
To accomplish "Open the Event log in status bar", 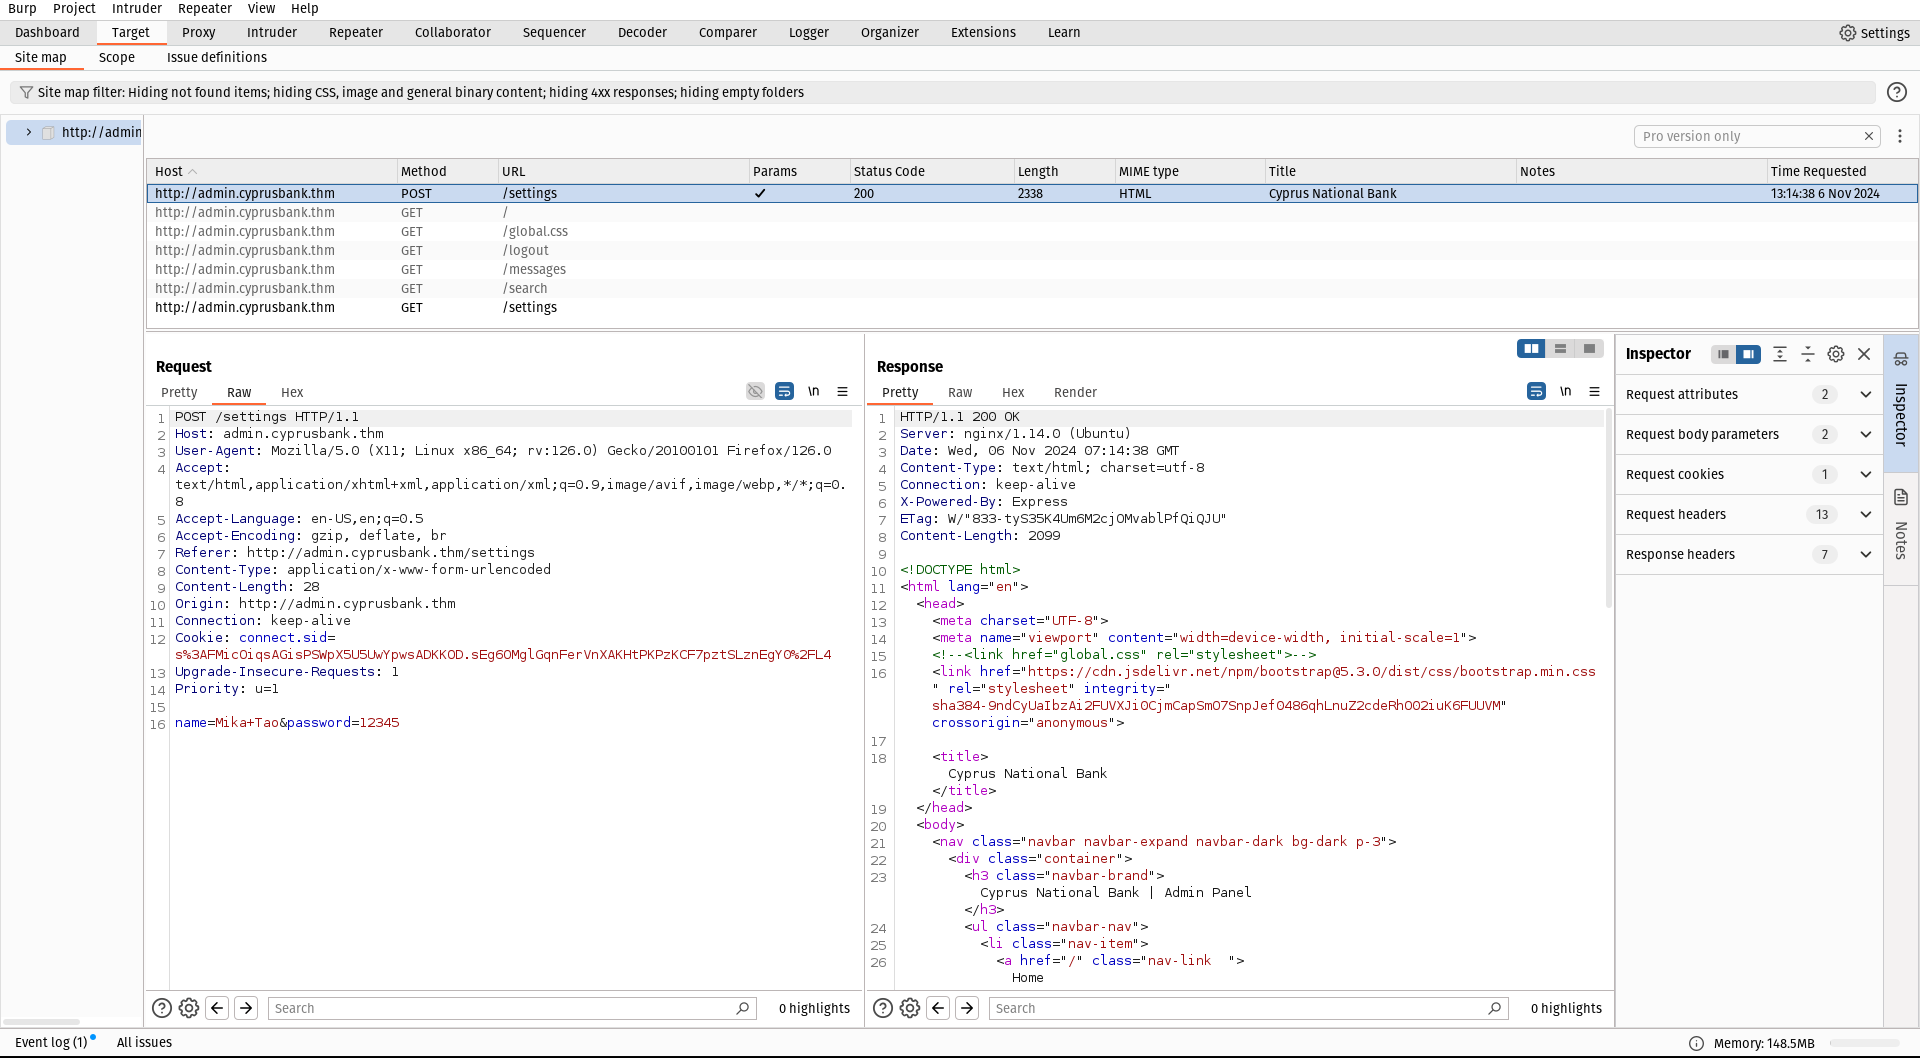I will tap(51, 1042).
